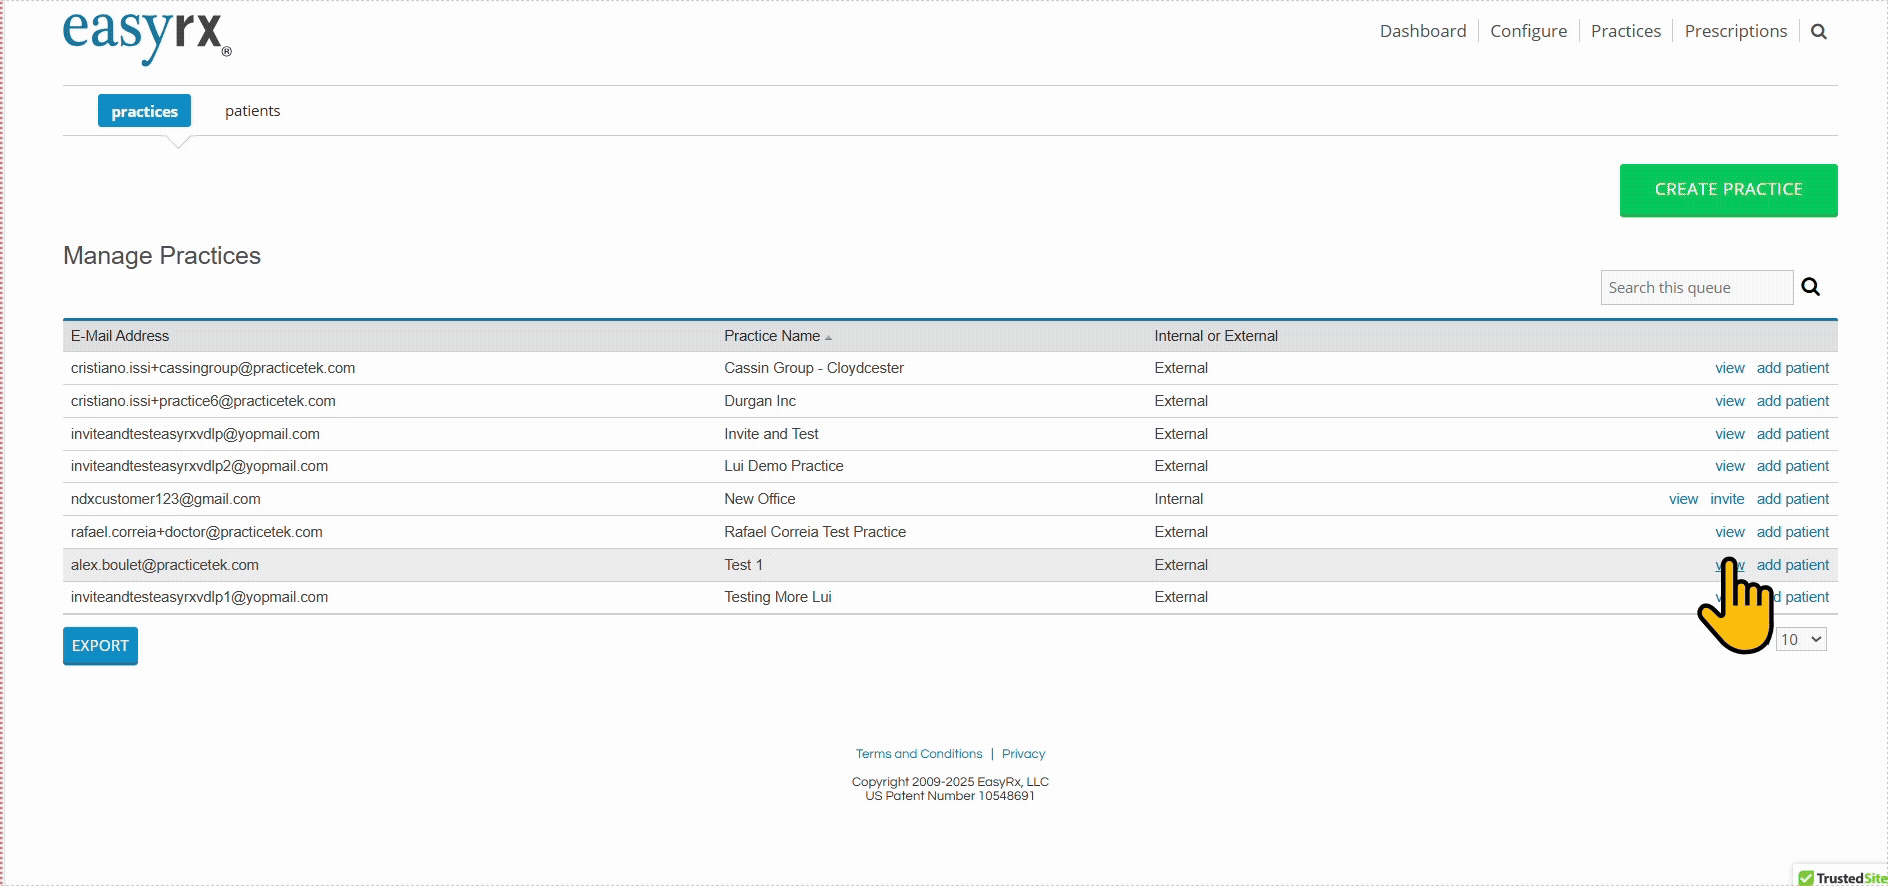Sort by Practice Name column arrow
The width and height of the screenshot is (1888, 886).
tap(828, 337)
